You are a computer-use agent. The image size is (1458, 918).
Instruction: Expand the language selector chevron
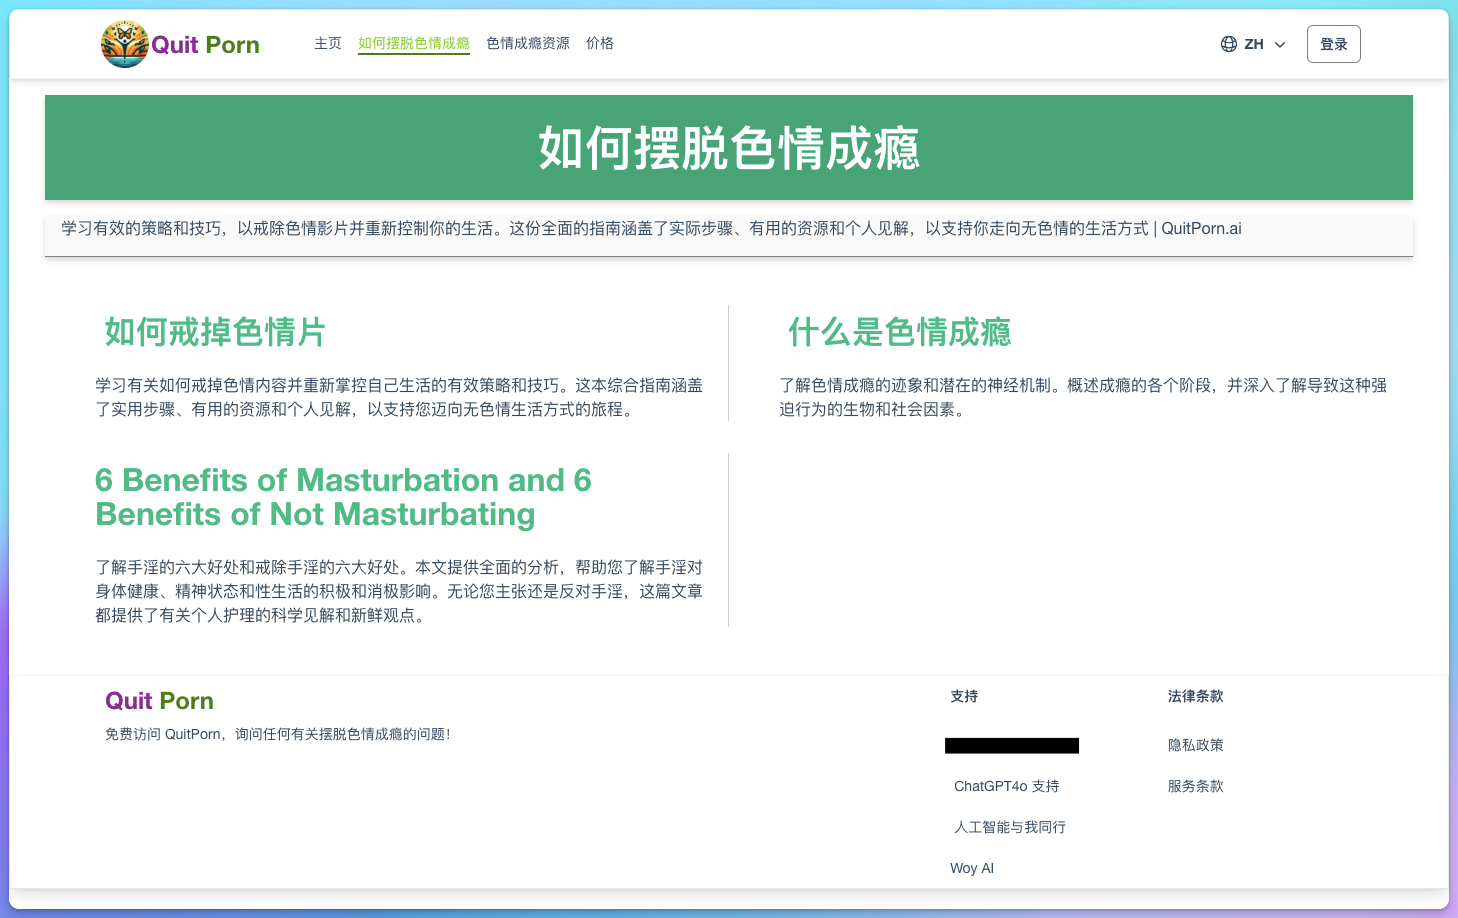1279,45
